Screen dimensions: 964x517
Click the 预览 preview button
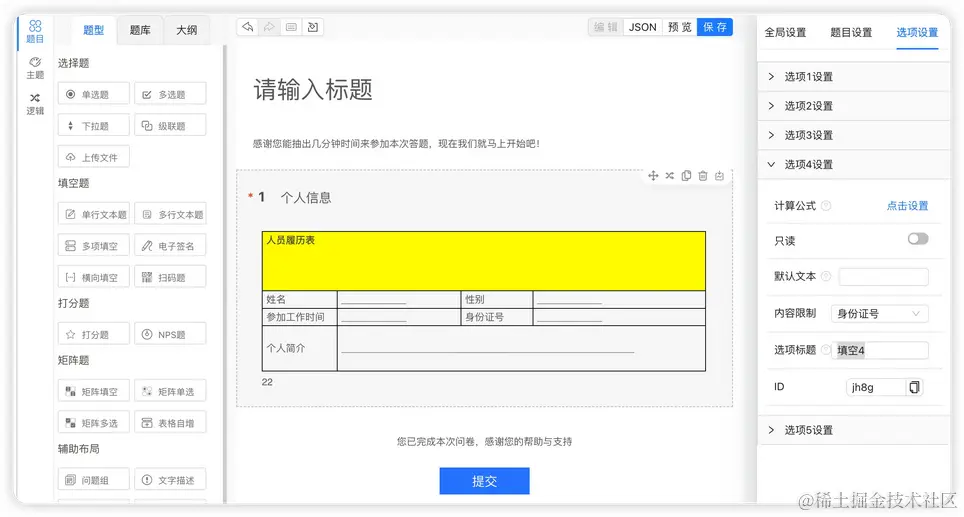(x=679, y=27)
